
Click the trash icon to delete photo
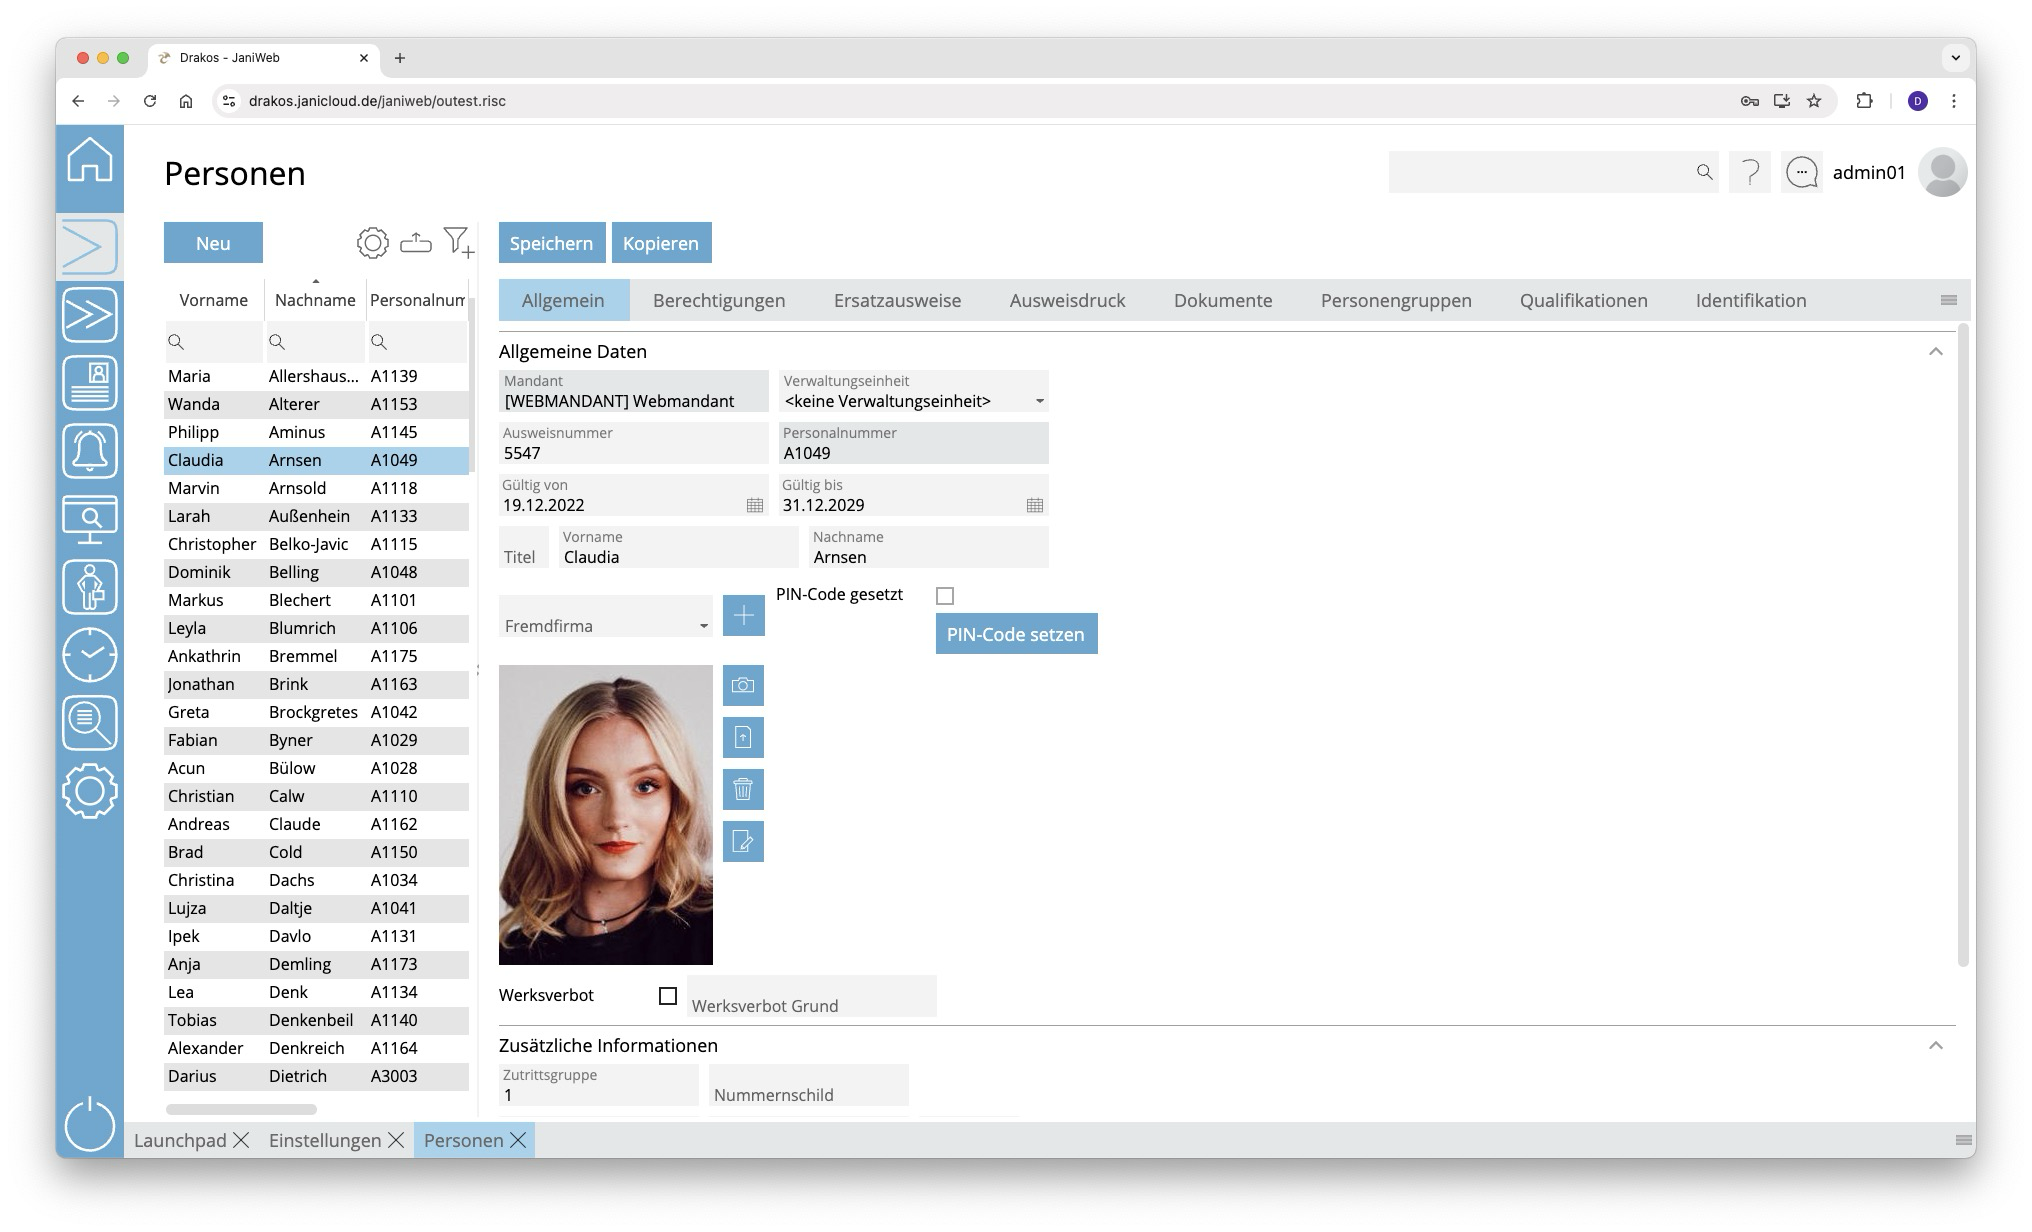(743, 790)
